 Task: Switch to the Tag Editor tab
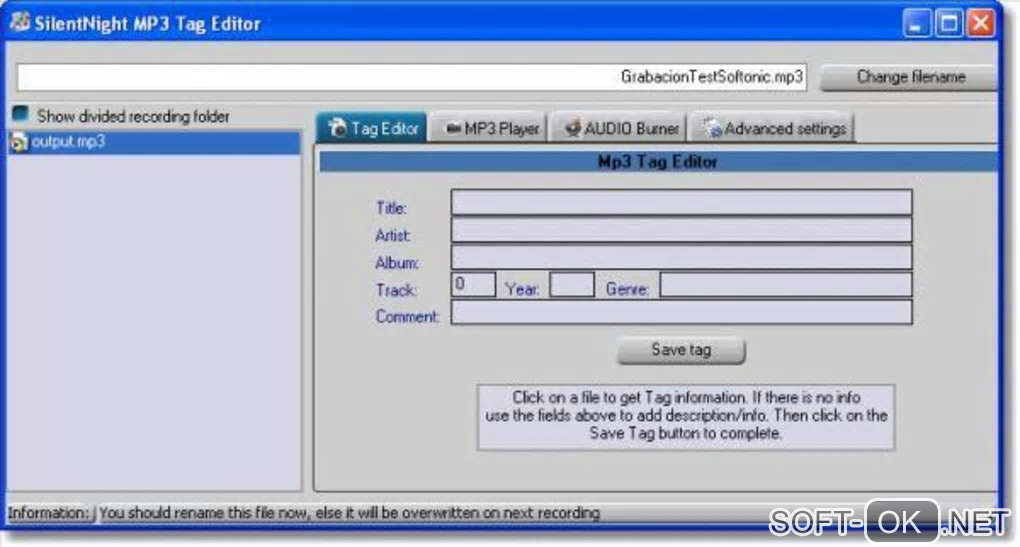pyautogui.click(x=372, y=127)
